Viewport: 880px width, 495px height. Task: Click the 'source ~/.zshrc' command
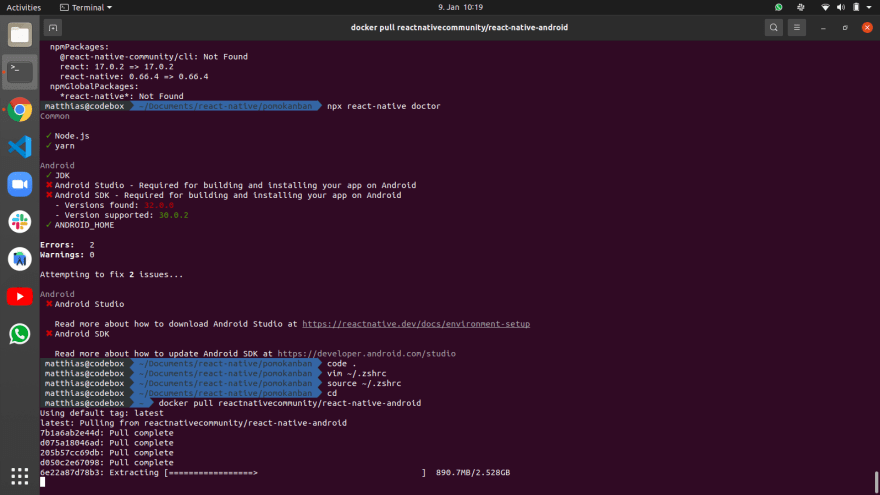(364, 383)
